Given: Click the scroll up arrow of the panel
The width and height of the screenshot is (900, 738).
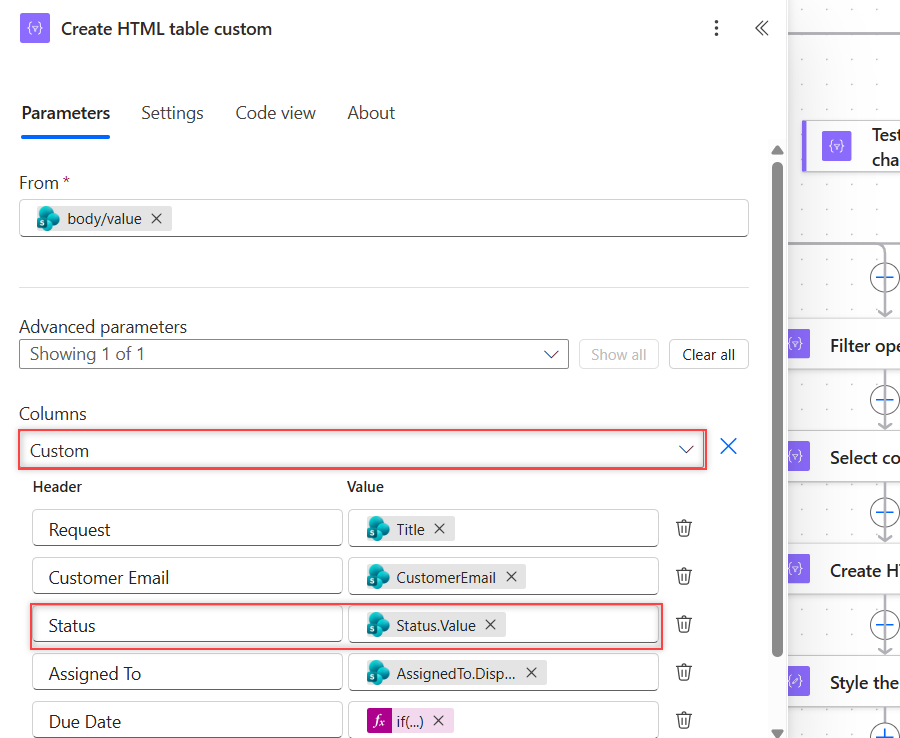Looking at the screenshot, I should (777, 150).
